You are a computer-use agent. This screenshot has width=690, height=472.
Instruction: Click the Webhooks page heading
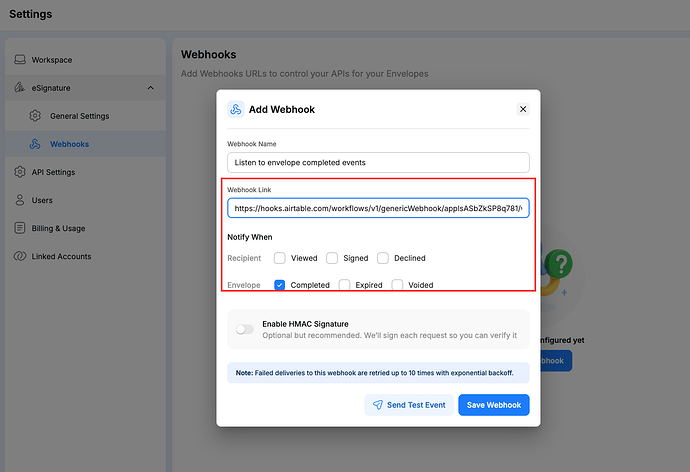click(x=208, y=55)
